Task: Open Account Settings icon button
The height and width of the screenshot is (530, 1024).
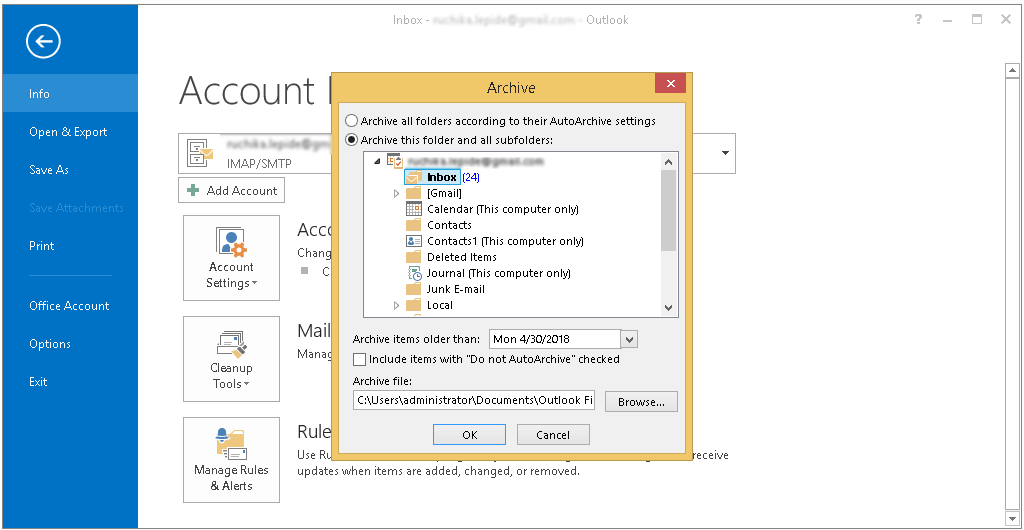Action: pyautogui.click(x=231, y=258)
